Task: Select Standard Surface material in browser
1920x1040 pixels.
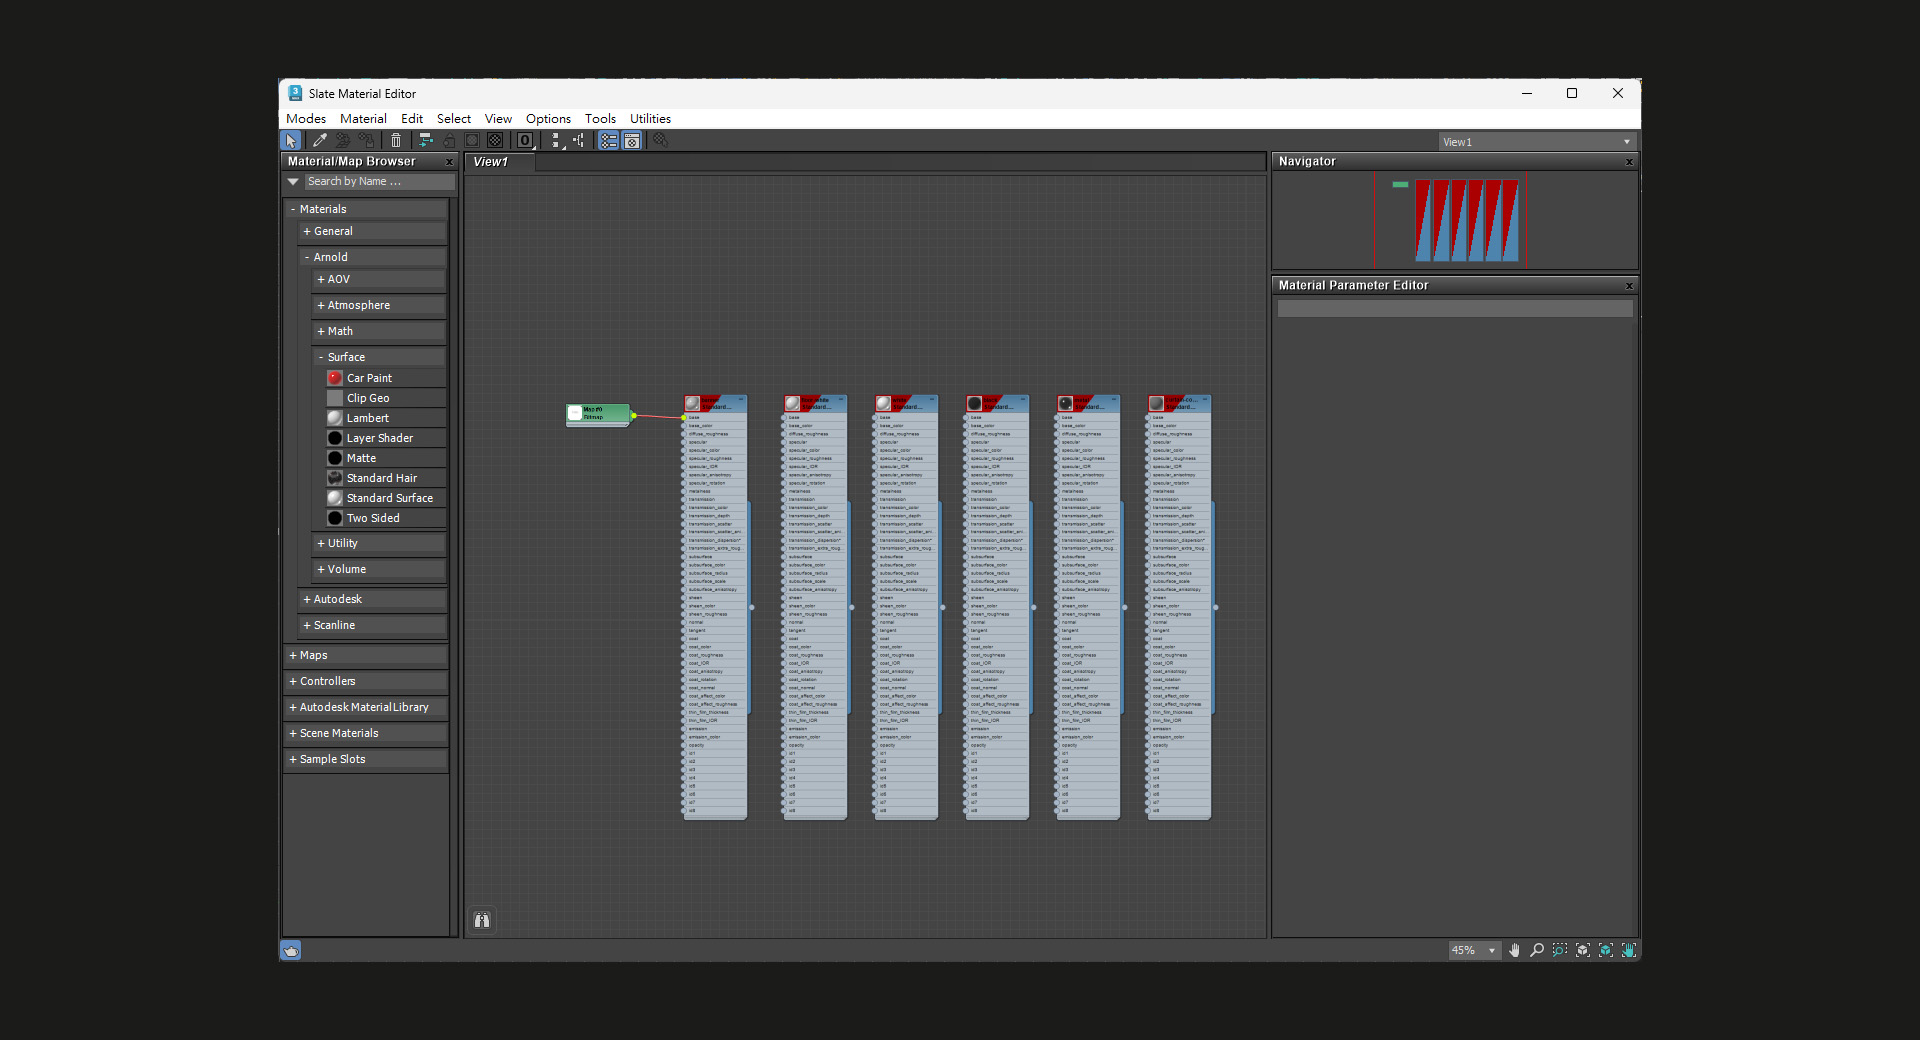Action: [x=385, y=498]
